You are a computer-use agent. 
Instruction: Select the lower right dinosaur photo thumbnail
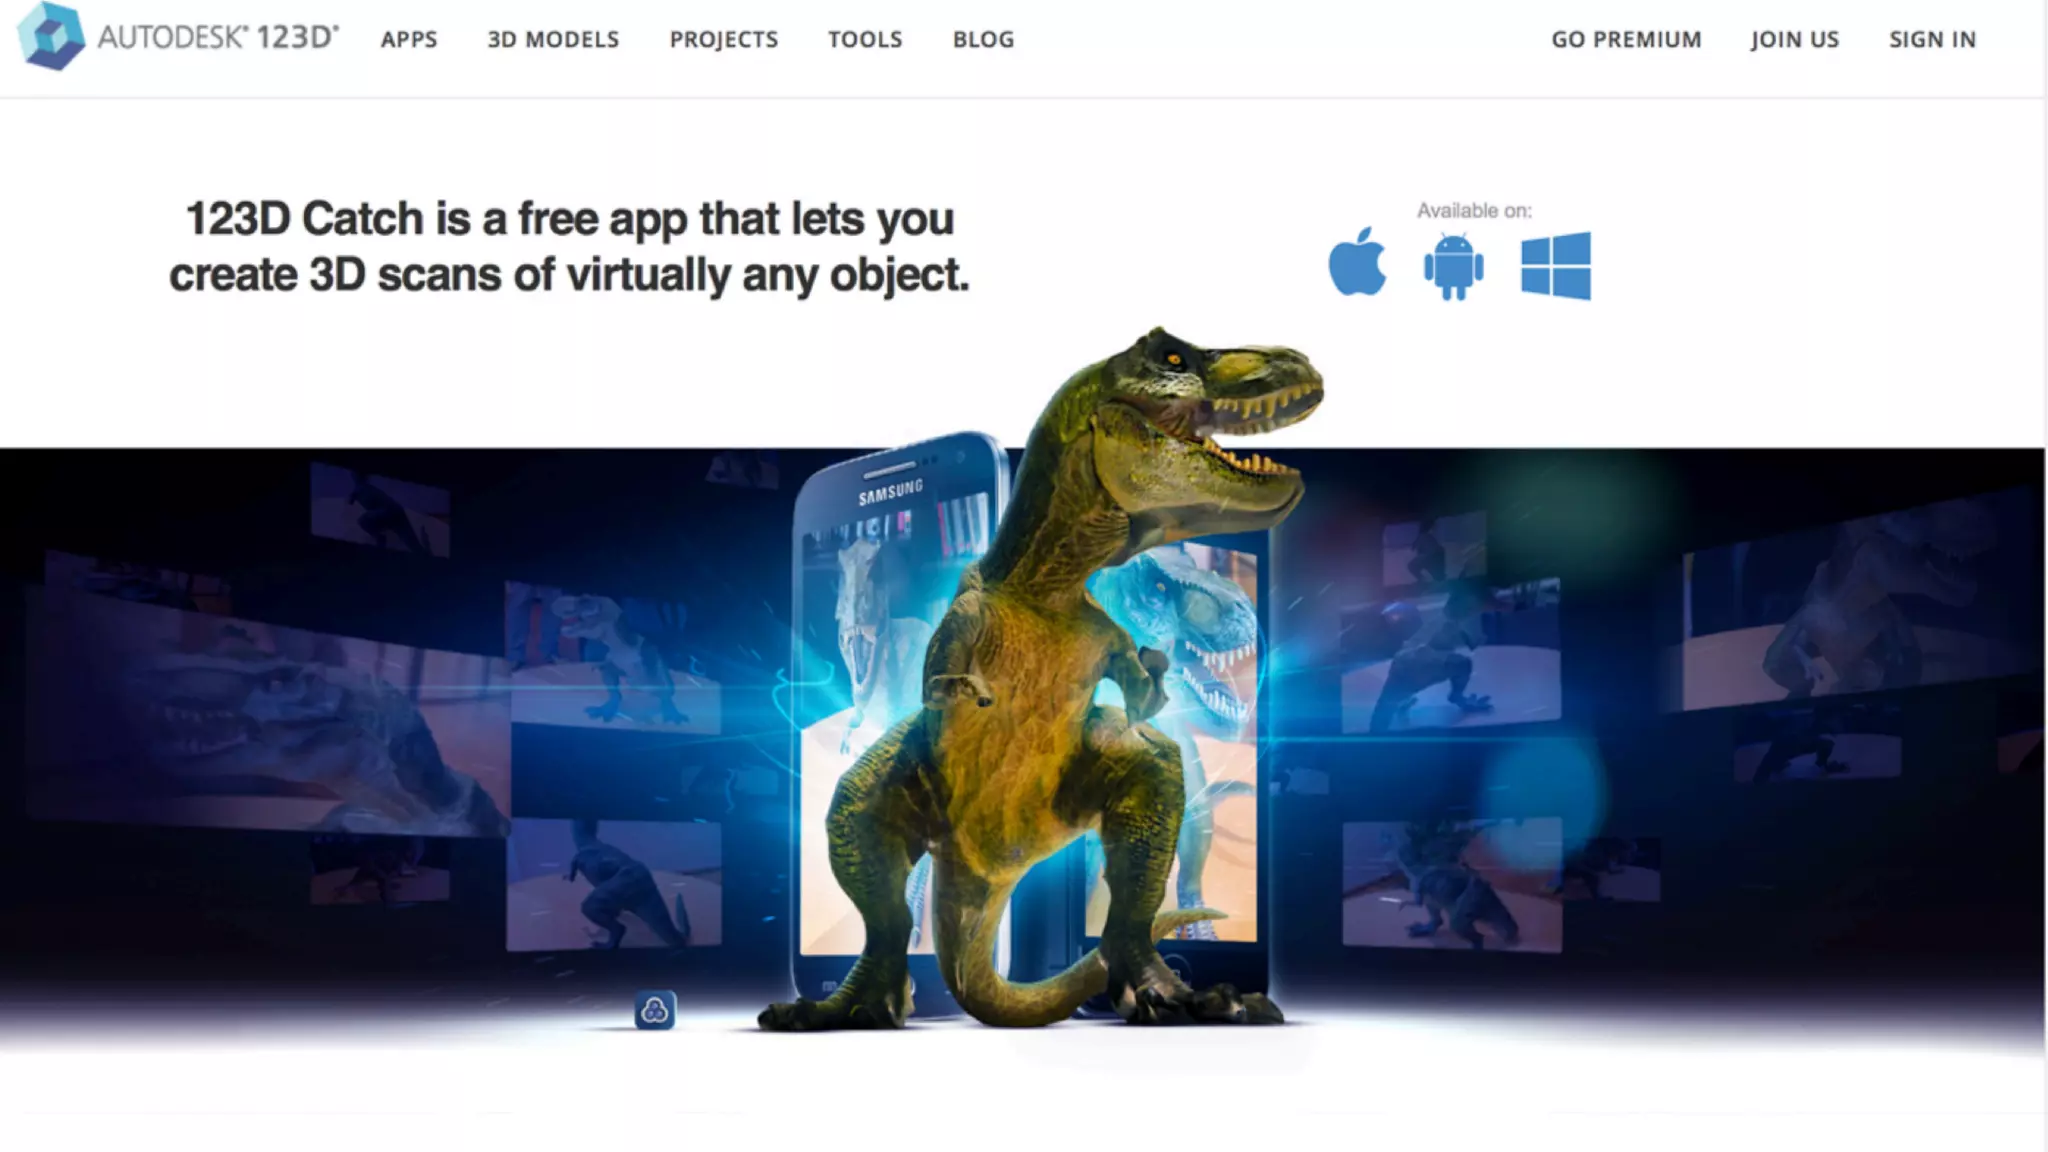[x=1451, y=886]
